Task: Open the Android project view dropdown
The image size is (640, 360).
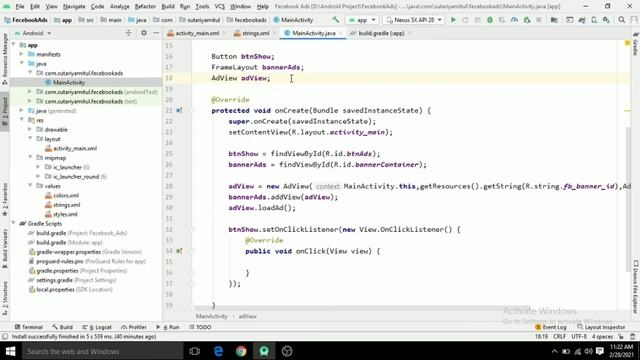Action: [33, 33]
